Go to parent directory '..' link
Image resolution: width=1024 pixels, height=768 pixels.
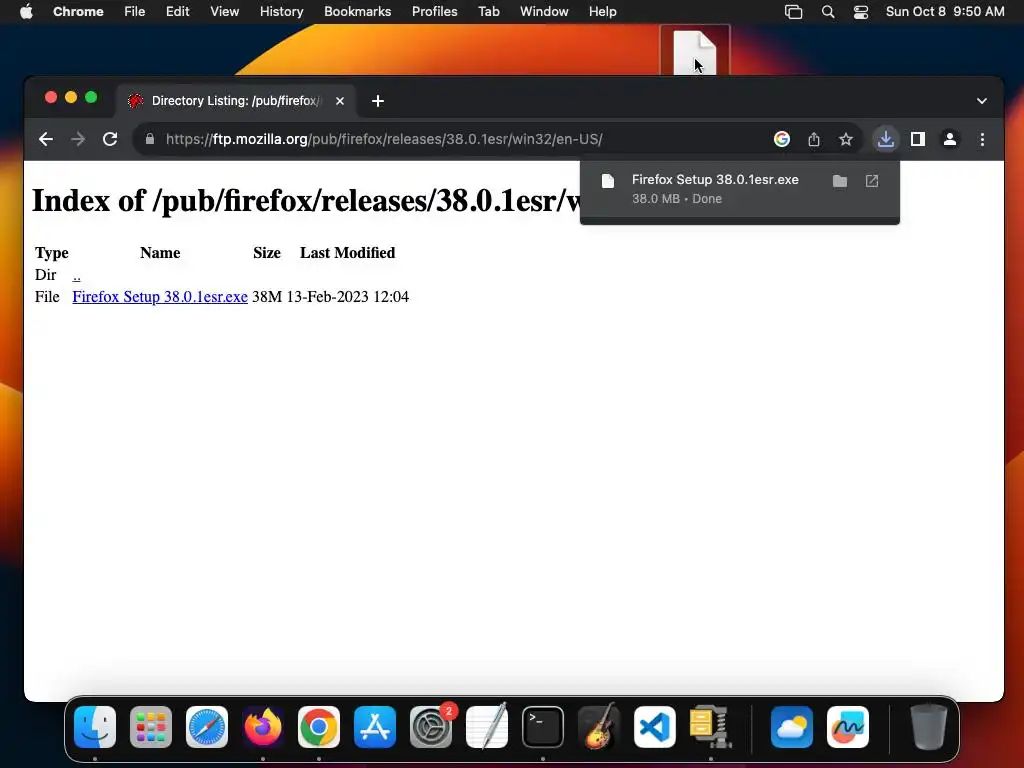(x=76, y=275)
